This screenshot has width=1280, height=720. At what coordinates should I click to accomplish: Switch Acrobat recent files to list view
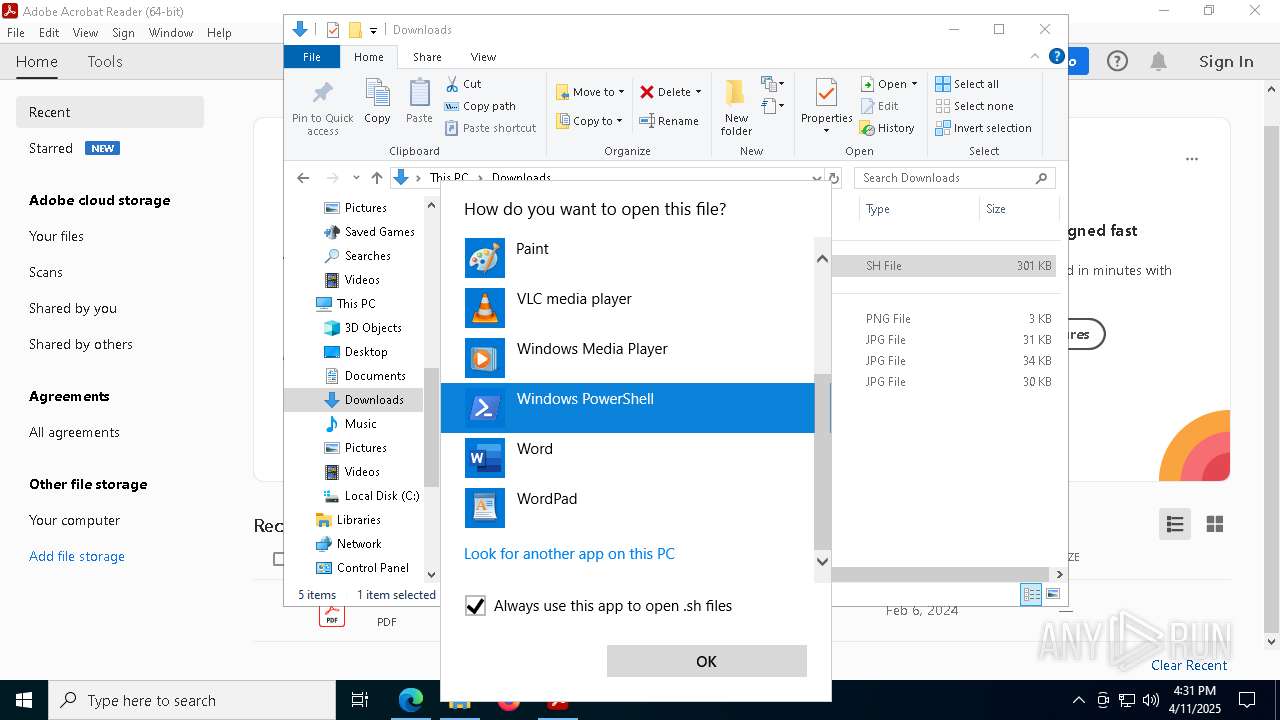1175,524
